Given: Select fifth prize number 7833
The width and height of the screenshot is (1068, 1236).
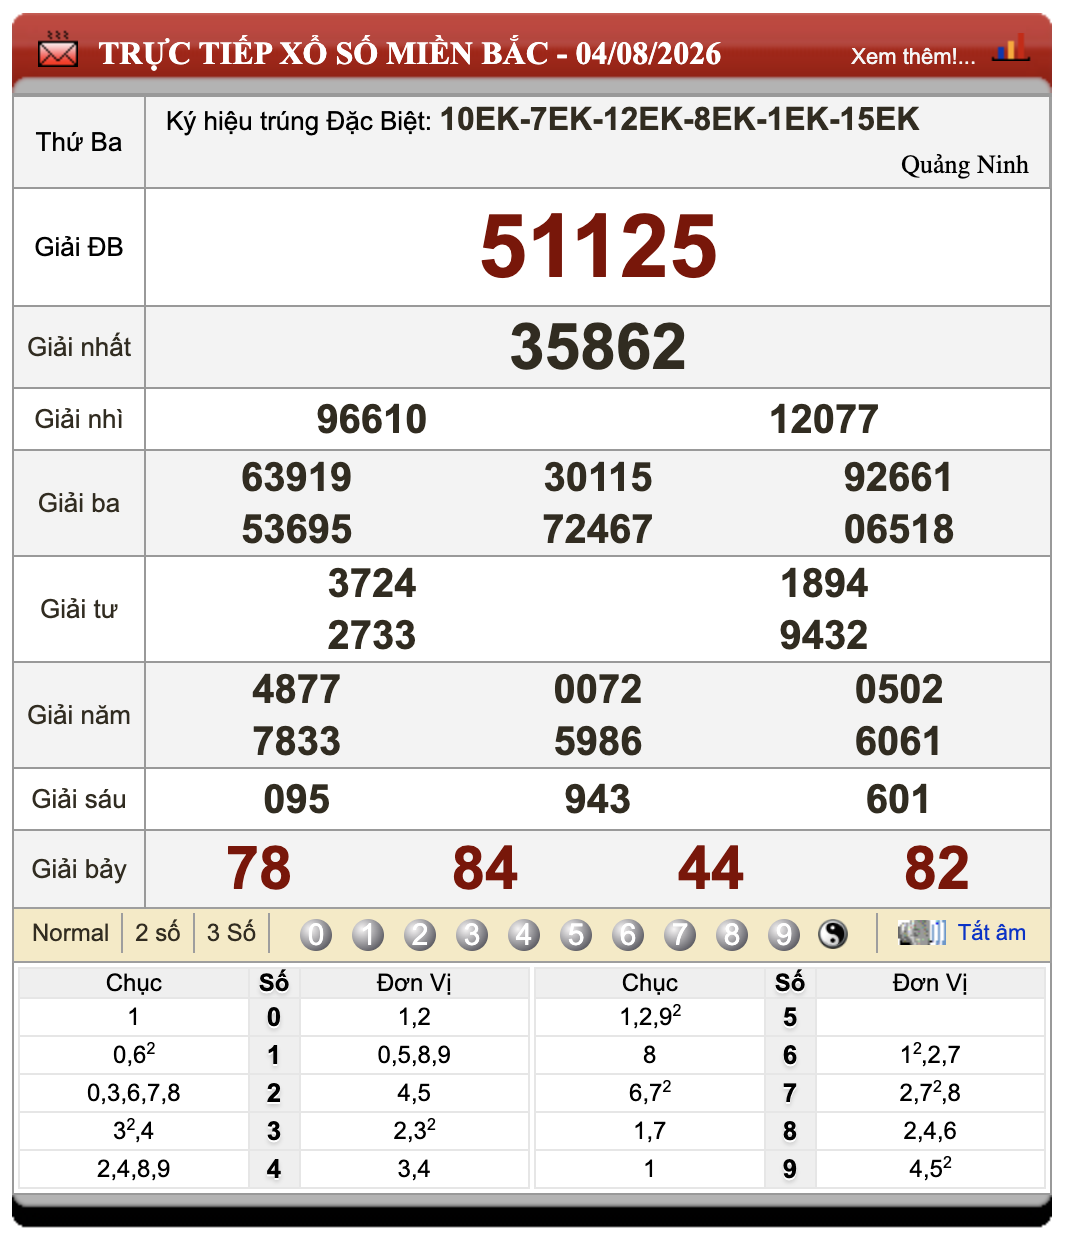Looking at the screenshot, I should pos(297,741).
